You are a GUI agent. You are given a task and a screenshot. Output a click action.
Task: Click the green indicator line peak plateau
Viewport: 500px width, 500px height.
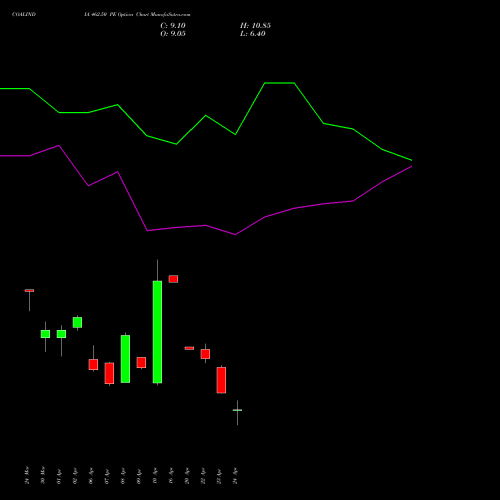pyautogui.click(x=279, y=83)
